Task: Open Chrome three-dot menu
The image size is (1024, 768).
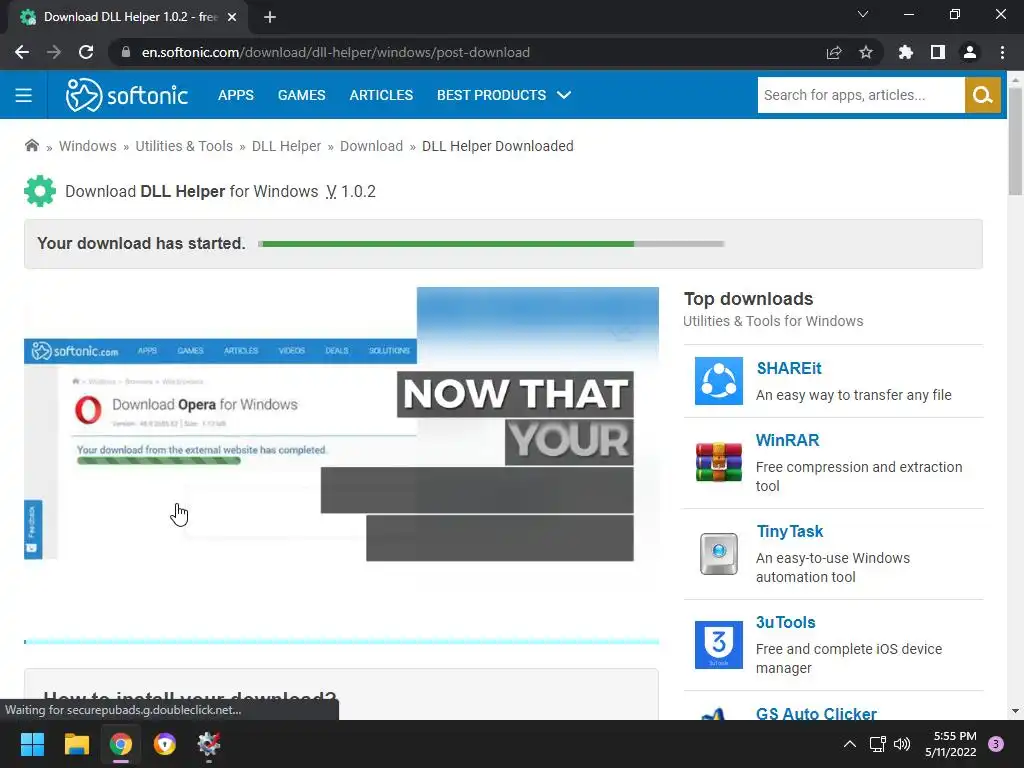Action: point(1002,52)
